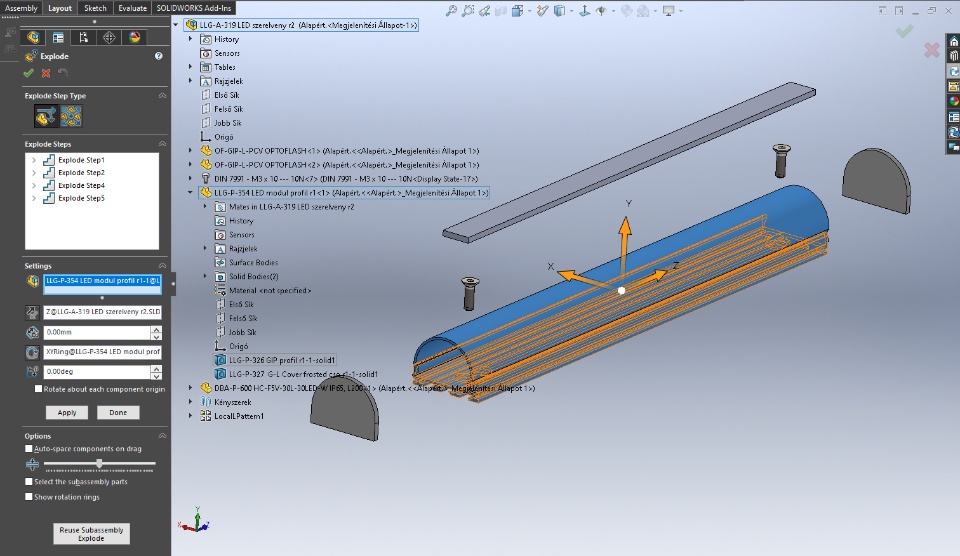
Task: Expand Explode Step1 in steps list
Action: point(34,160)
